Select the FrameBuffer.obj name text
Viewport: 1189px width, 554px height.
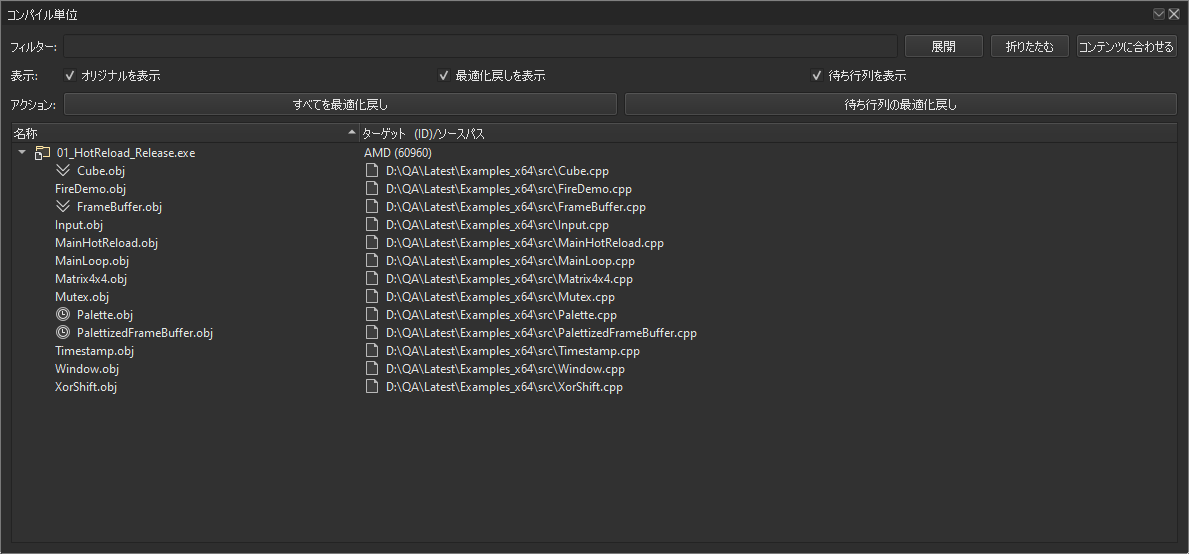click(119, 206)
